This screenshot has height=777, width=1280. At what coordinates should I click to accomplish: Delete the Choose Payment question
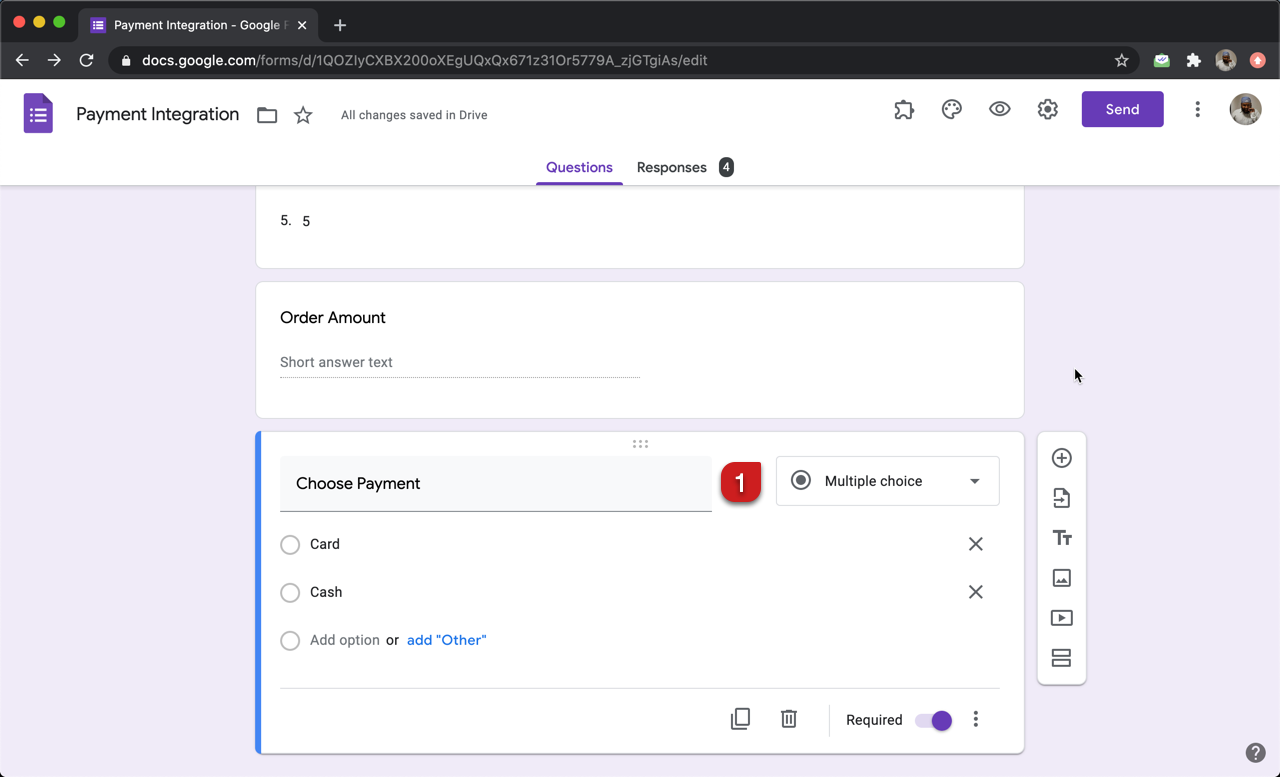(788, 718)
